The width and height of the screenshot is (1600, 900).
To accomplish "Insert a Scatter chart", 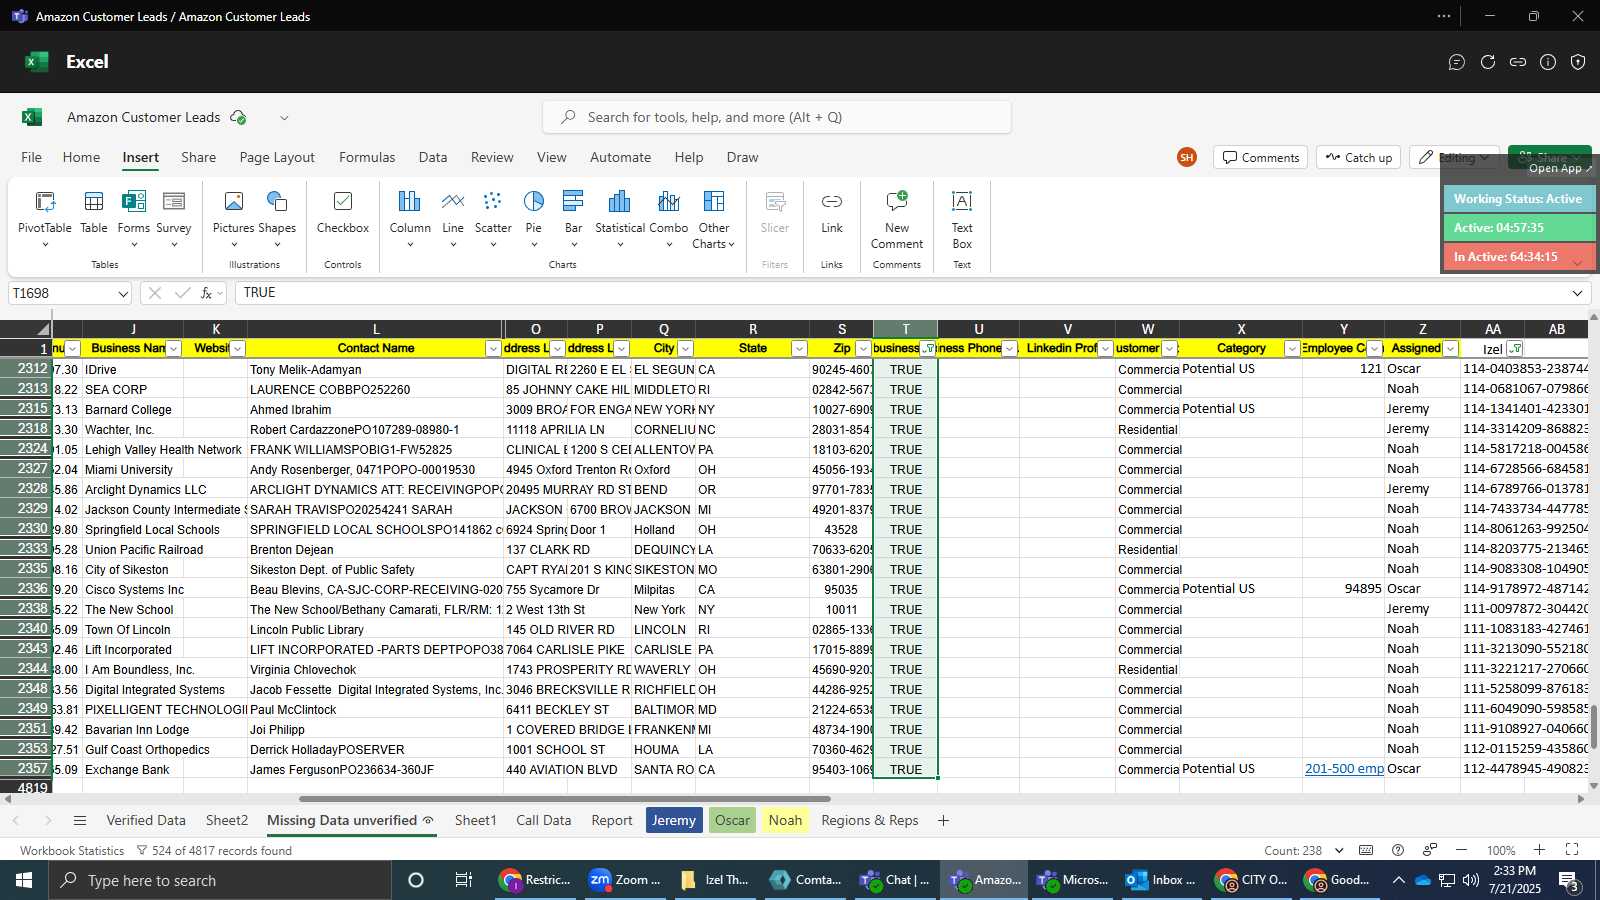I will tap(493, 218).
